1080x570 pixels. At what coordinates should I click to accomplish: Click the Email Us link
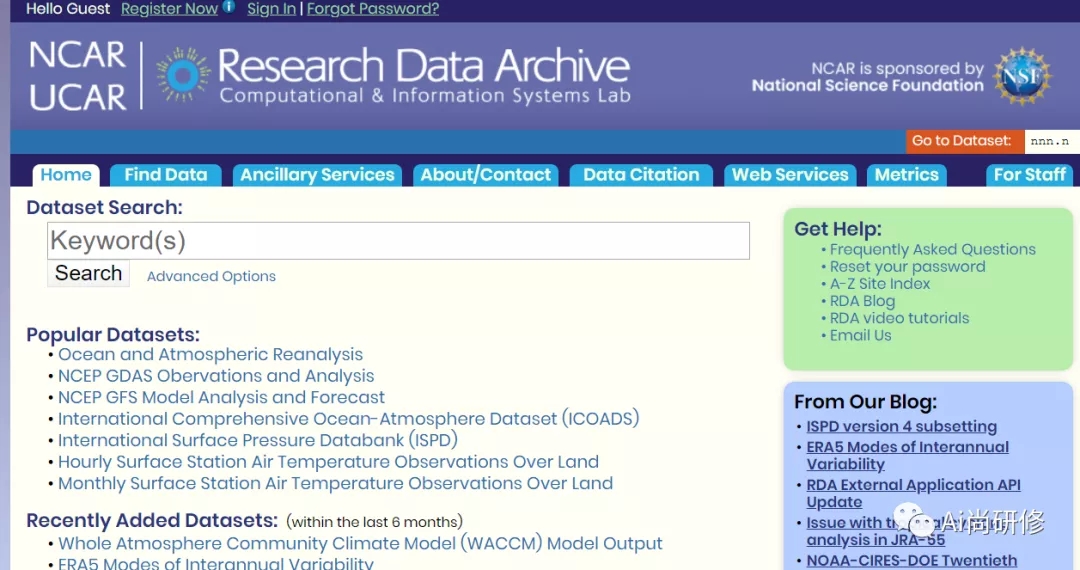[860, 335]
